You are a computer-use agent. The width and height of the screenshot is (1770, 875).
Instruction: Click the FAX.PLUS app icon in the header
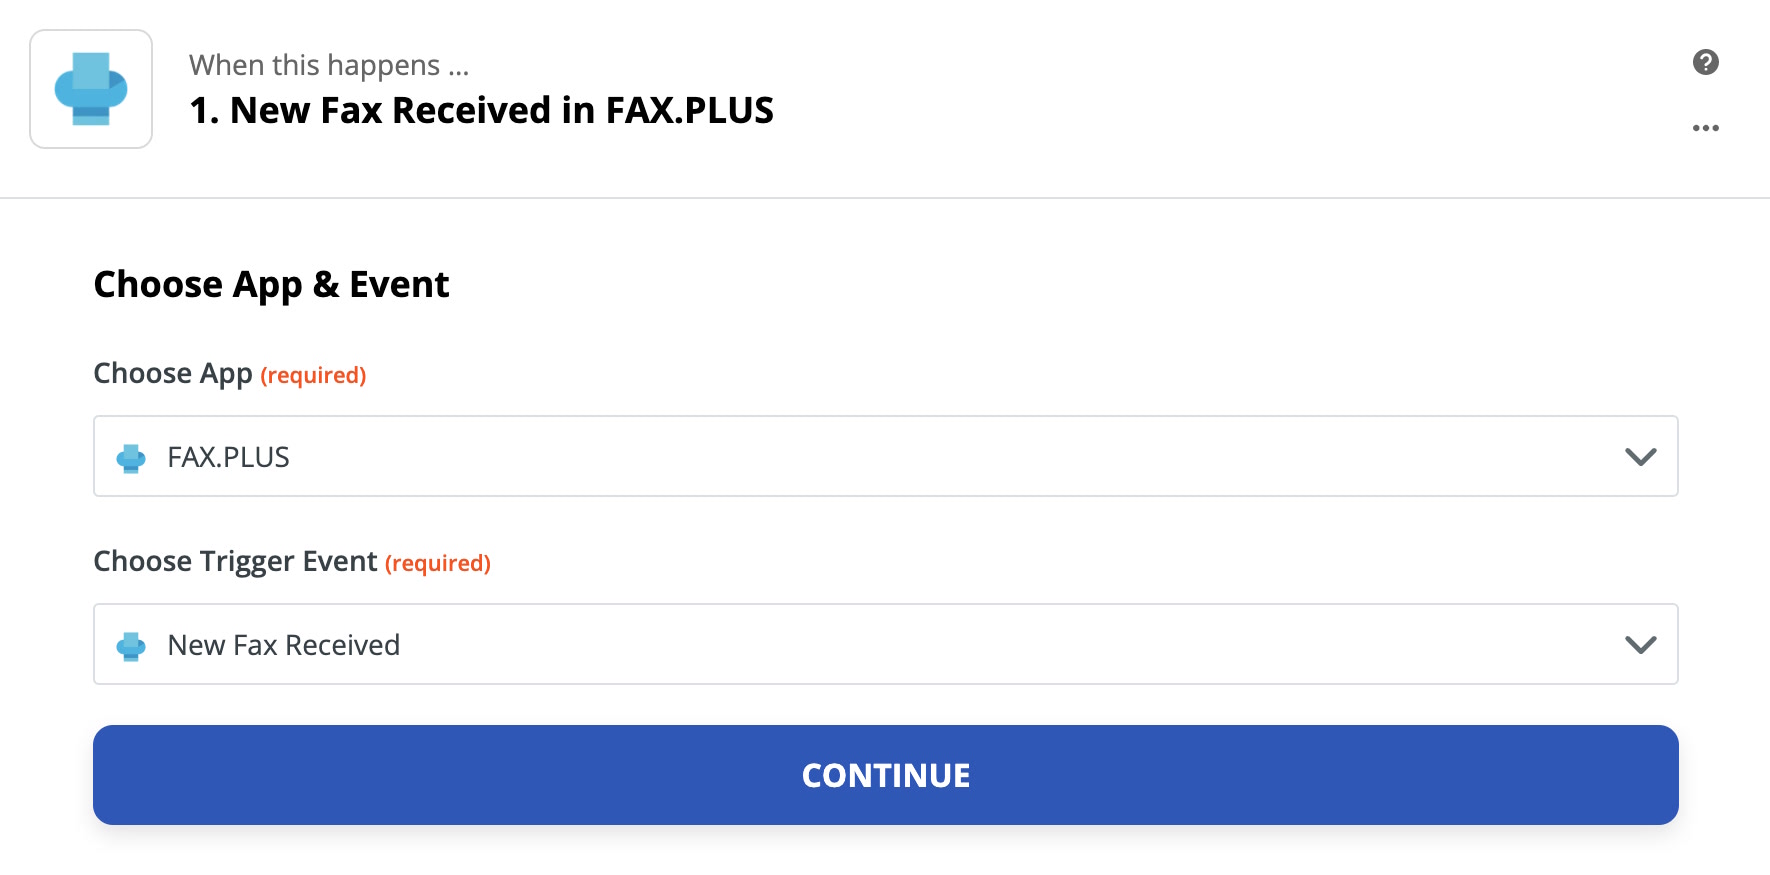pyautogui.click(x=90, y=89)
